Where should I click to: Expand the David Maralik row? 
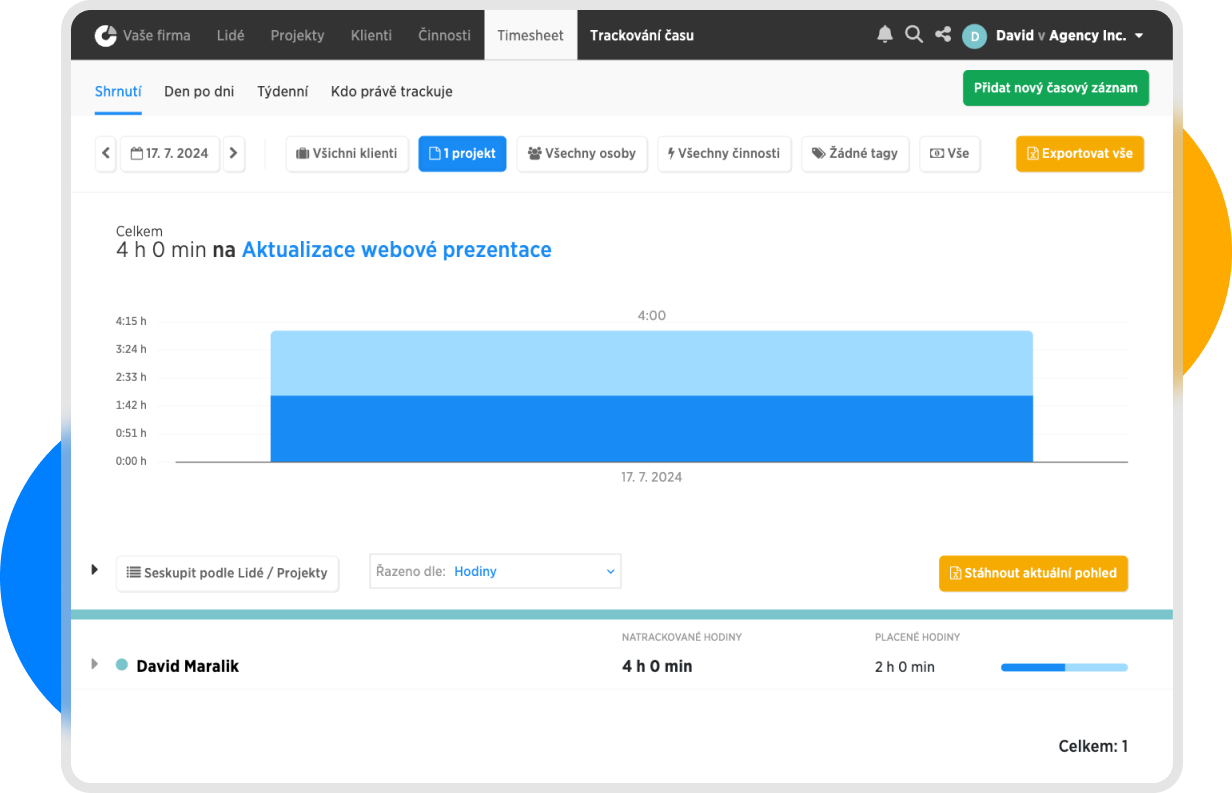pos(95,664)
